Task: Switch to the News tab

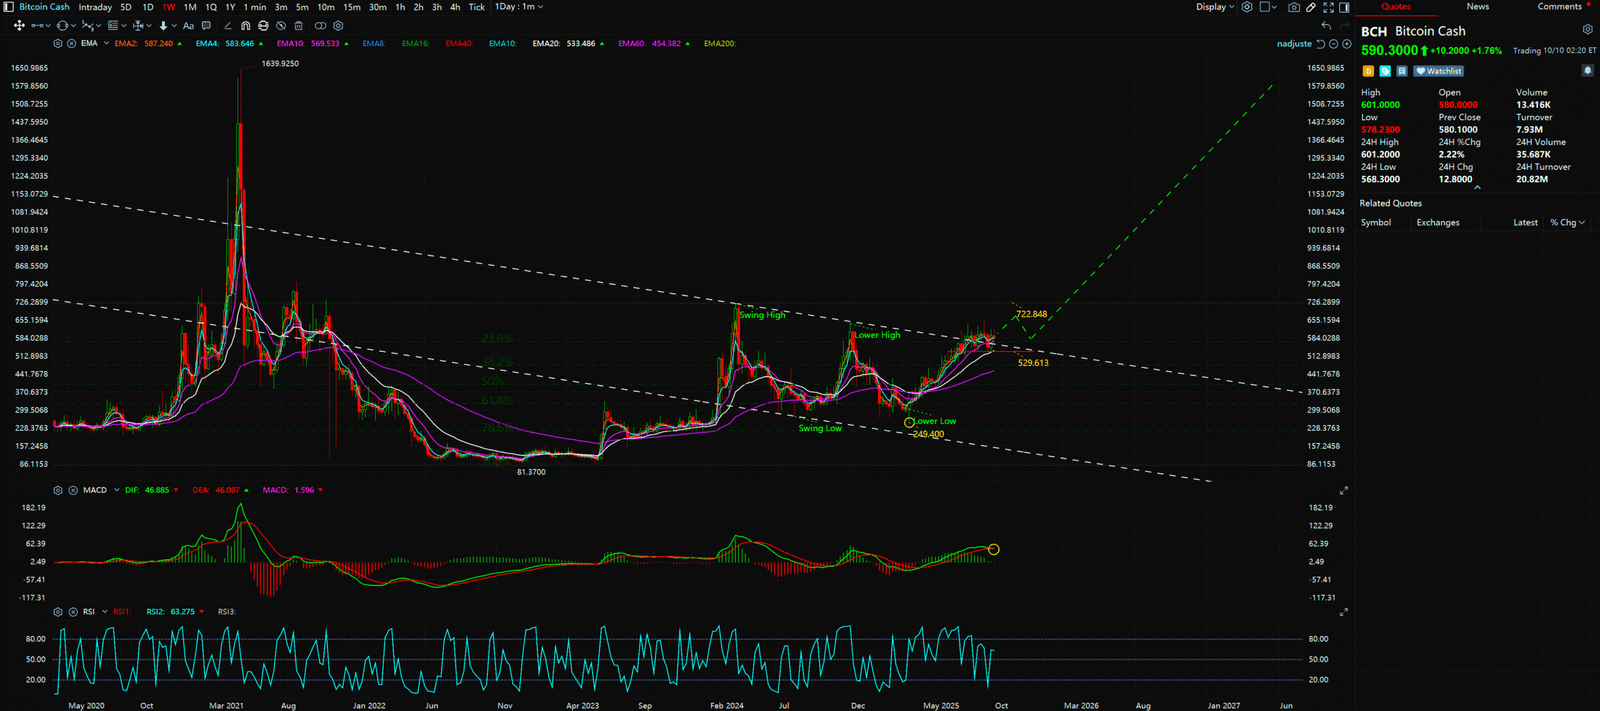Action: (x=1477, y=7)
